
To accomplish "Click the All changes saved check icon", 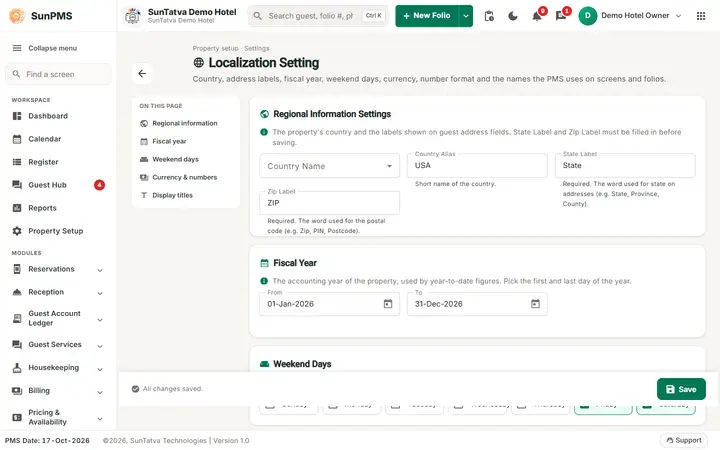I will point(135,389).
